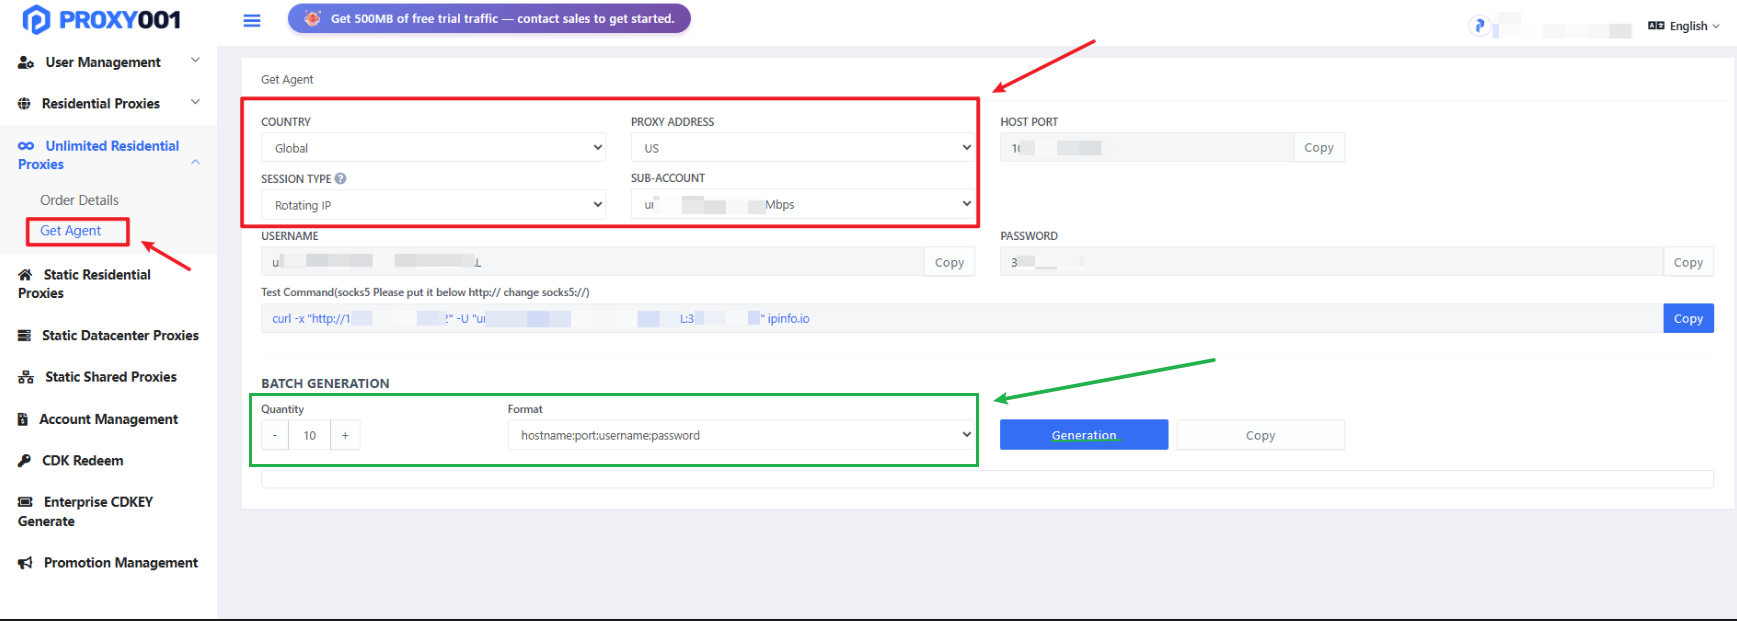Open the language selector icon near English

point(1656,26)
